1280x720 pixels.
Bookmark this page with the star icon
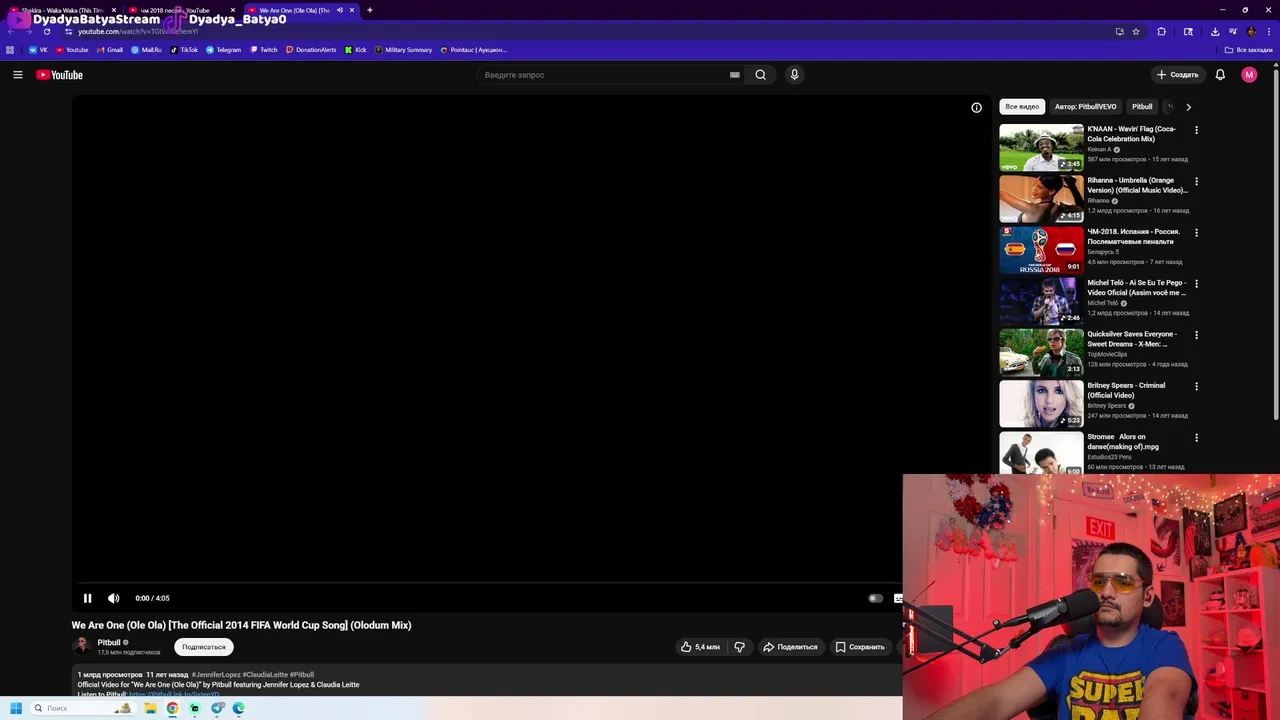tap(1136, 31)
